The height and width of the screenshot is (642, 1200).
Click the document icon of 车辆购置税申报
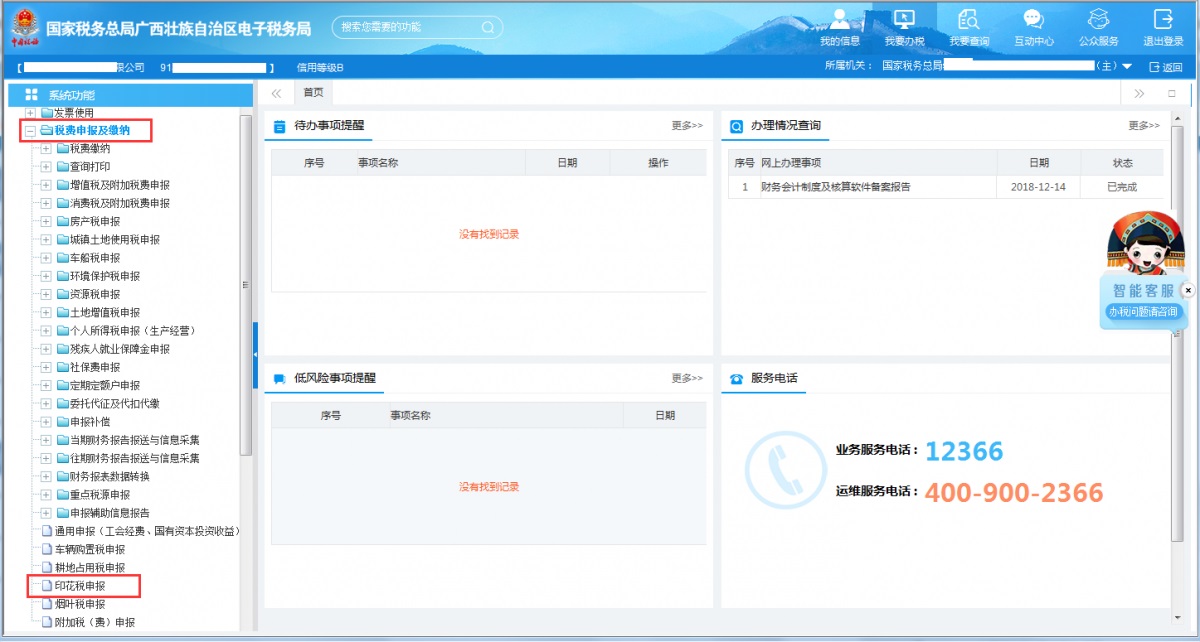click(46, 549)
